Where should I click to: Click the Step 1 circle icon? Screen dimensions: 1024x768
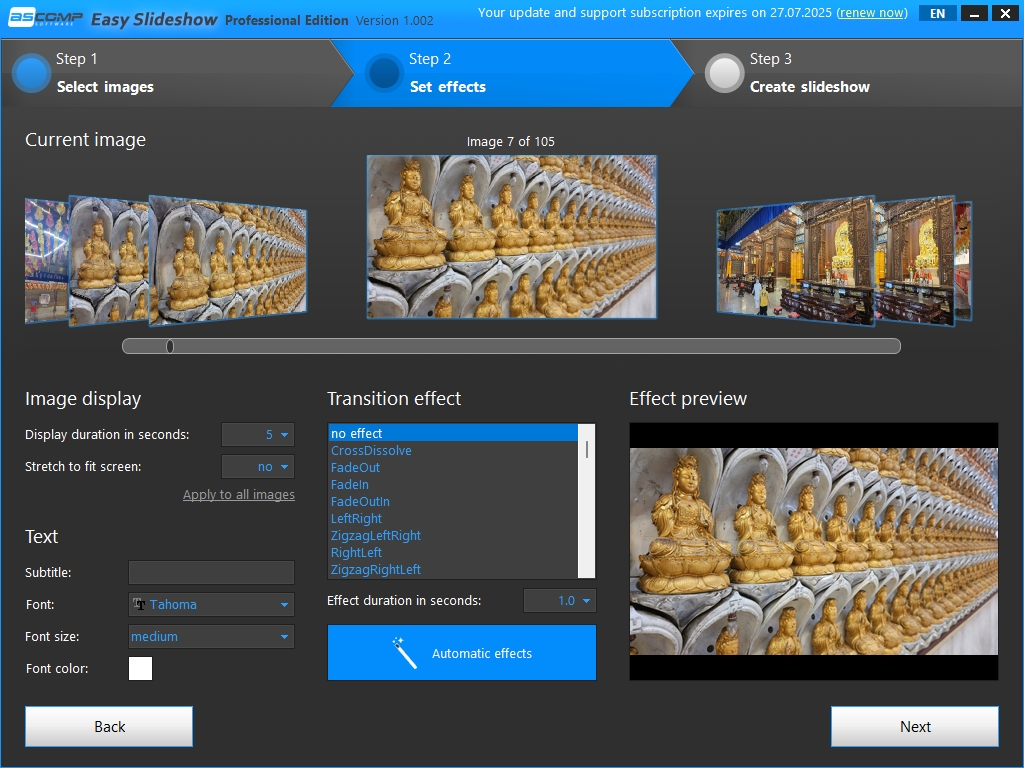tap(31, 73)
